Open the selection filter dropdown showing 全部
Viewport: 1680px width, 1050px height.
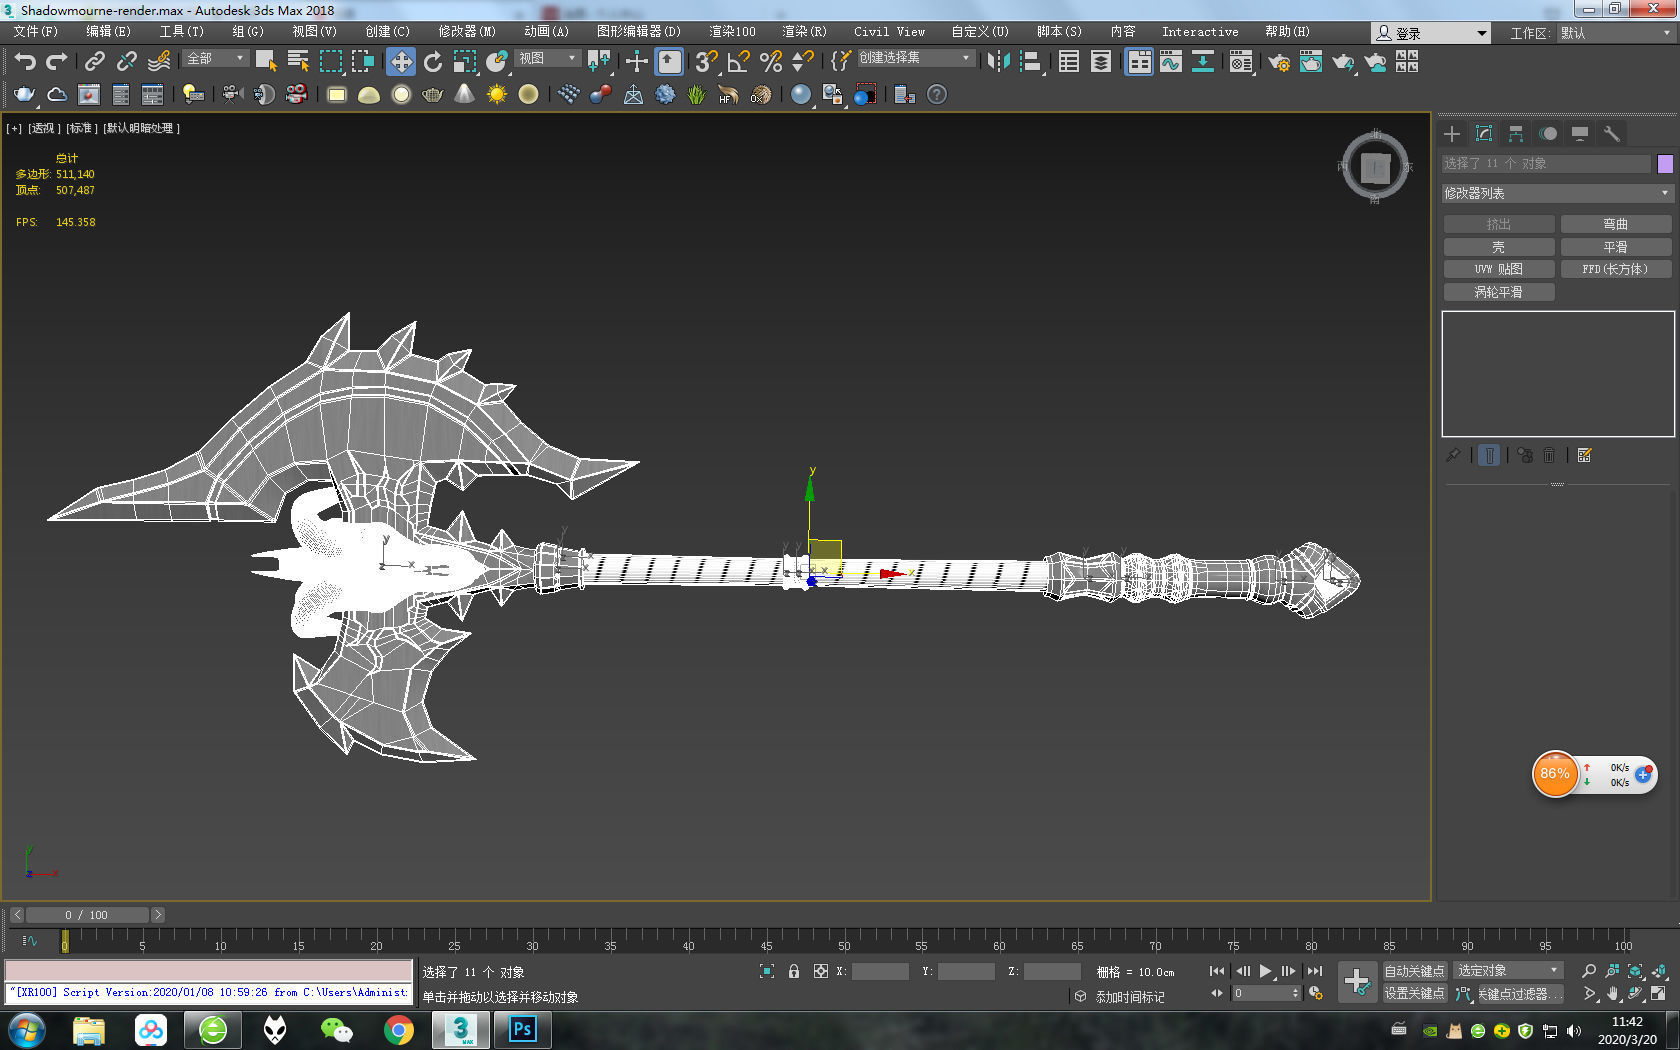pyautogui.click(x=215, y=59)
